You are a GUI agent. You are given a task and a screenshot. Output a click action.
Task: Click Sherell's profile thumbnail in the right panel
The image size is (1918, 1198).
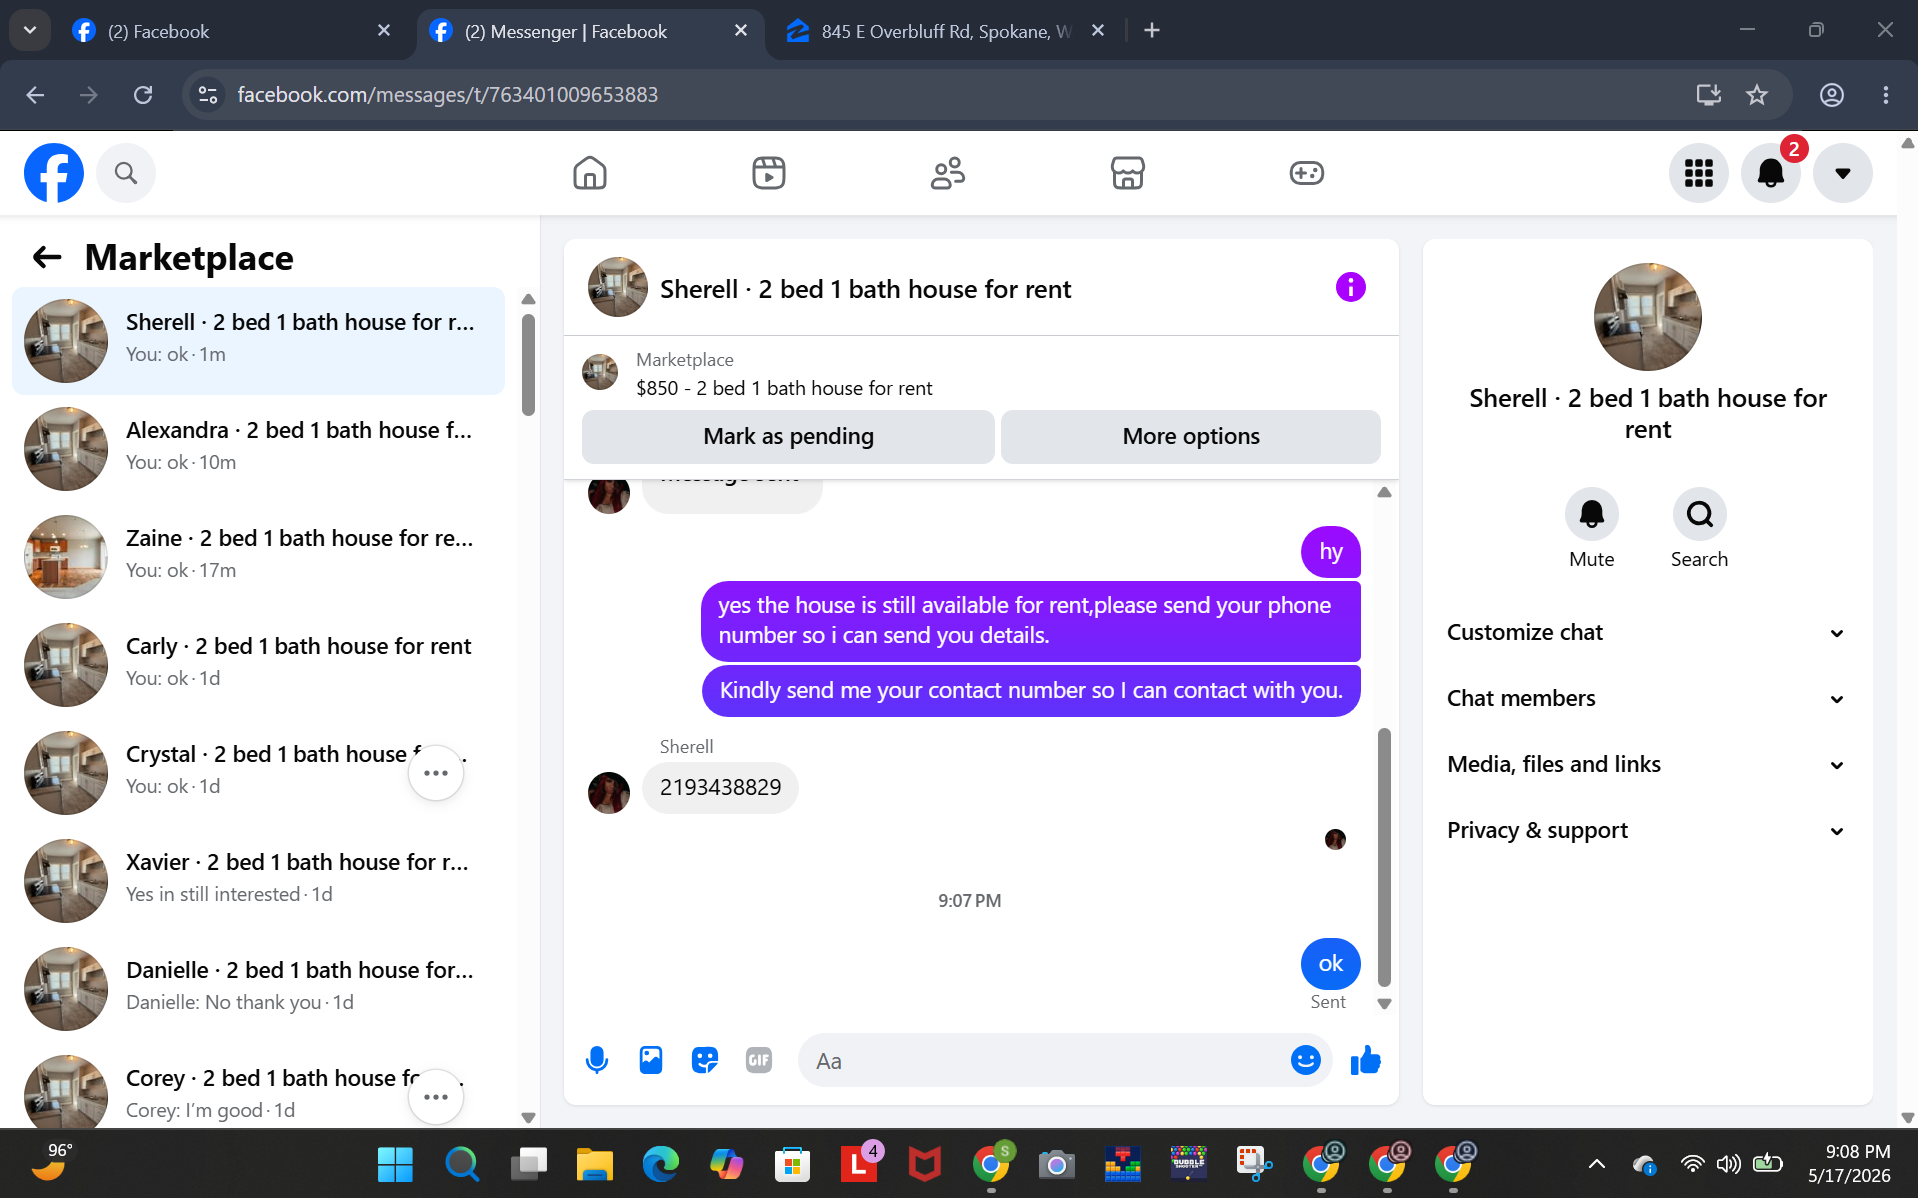(x=1647, y=317)
